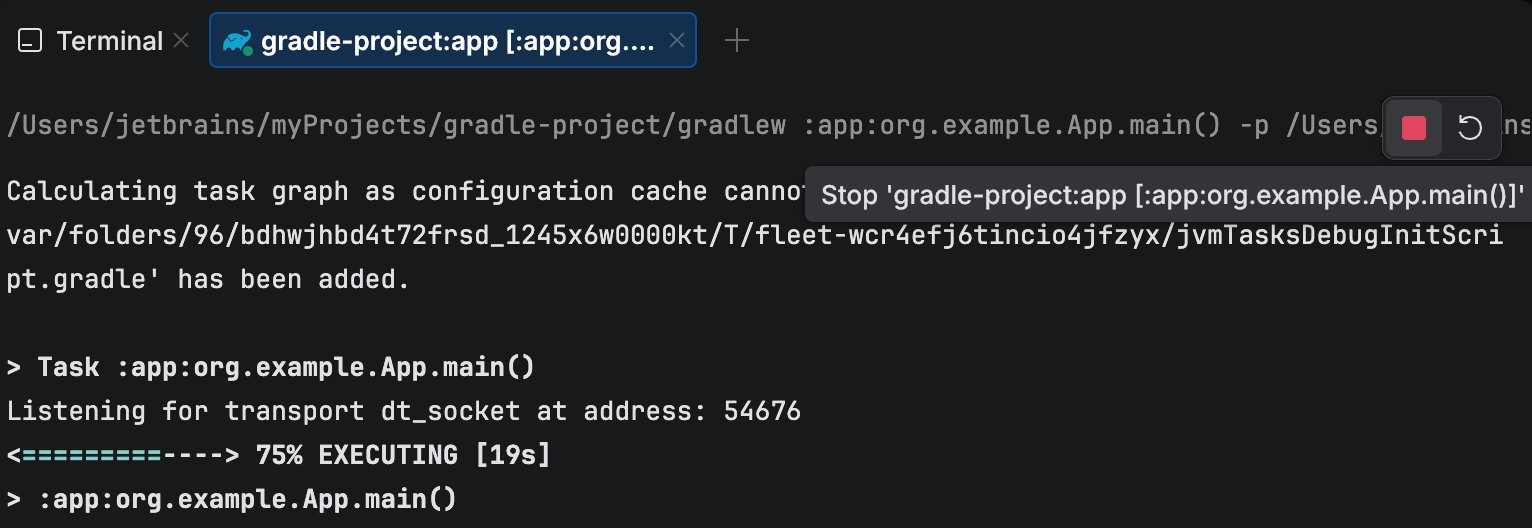Rerun the gradle-project:app configuration
The image size is (1532, 528).
[x=1469, y=128]
